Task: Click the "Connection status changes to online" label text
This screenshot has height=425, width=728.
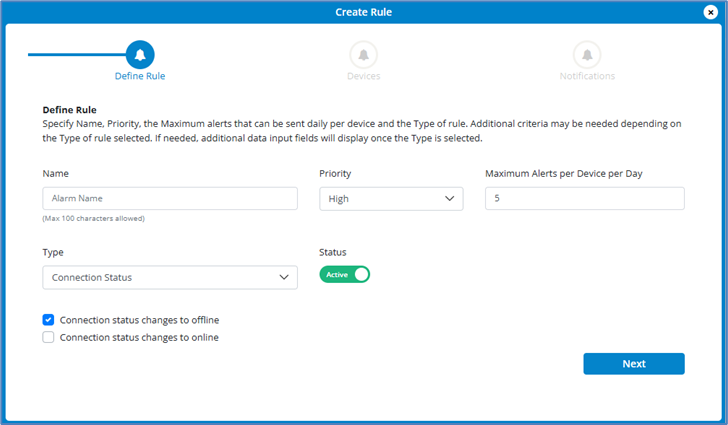Action: pos(139,338)
